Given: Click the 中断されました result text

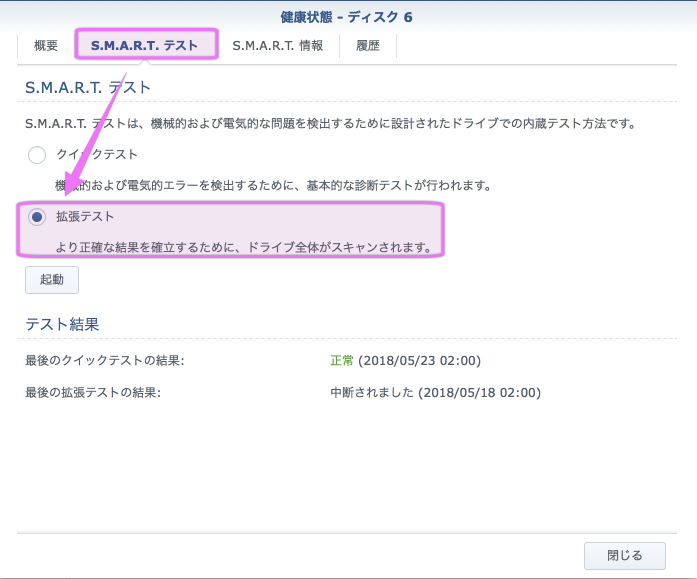Looking at the screenshot, I should click(372, 393).
